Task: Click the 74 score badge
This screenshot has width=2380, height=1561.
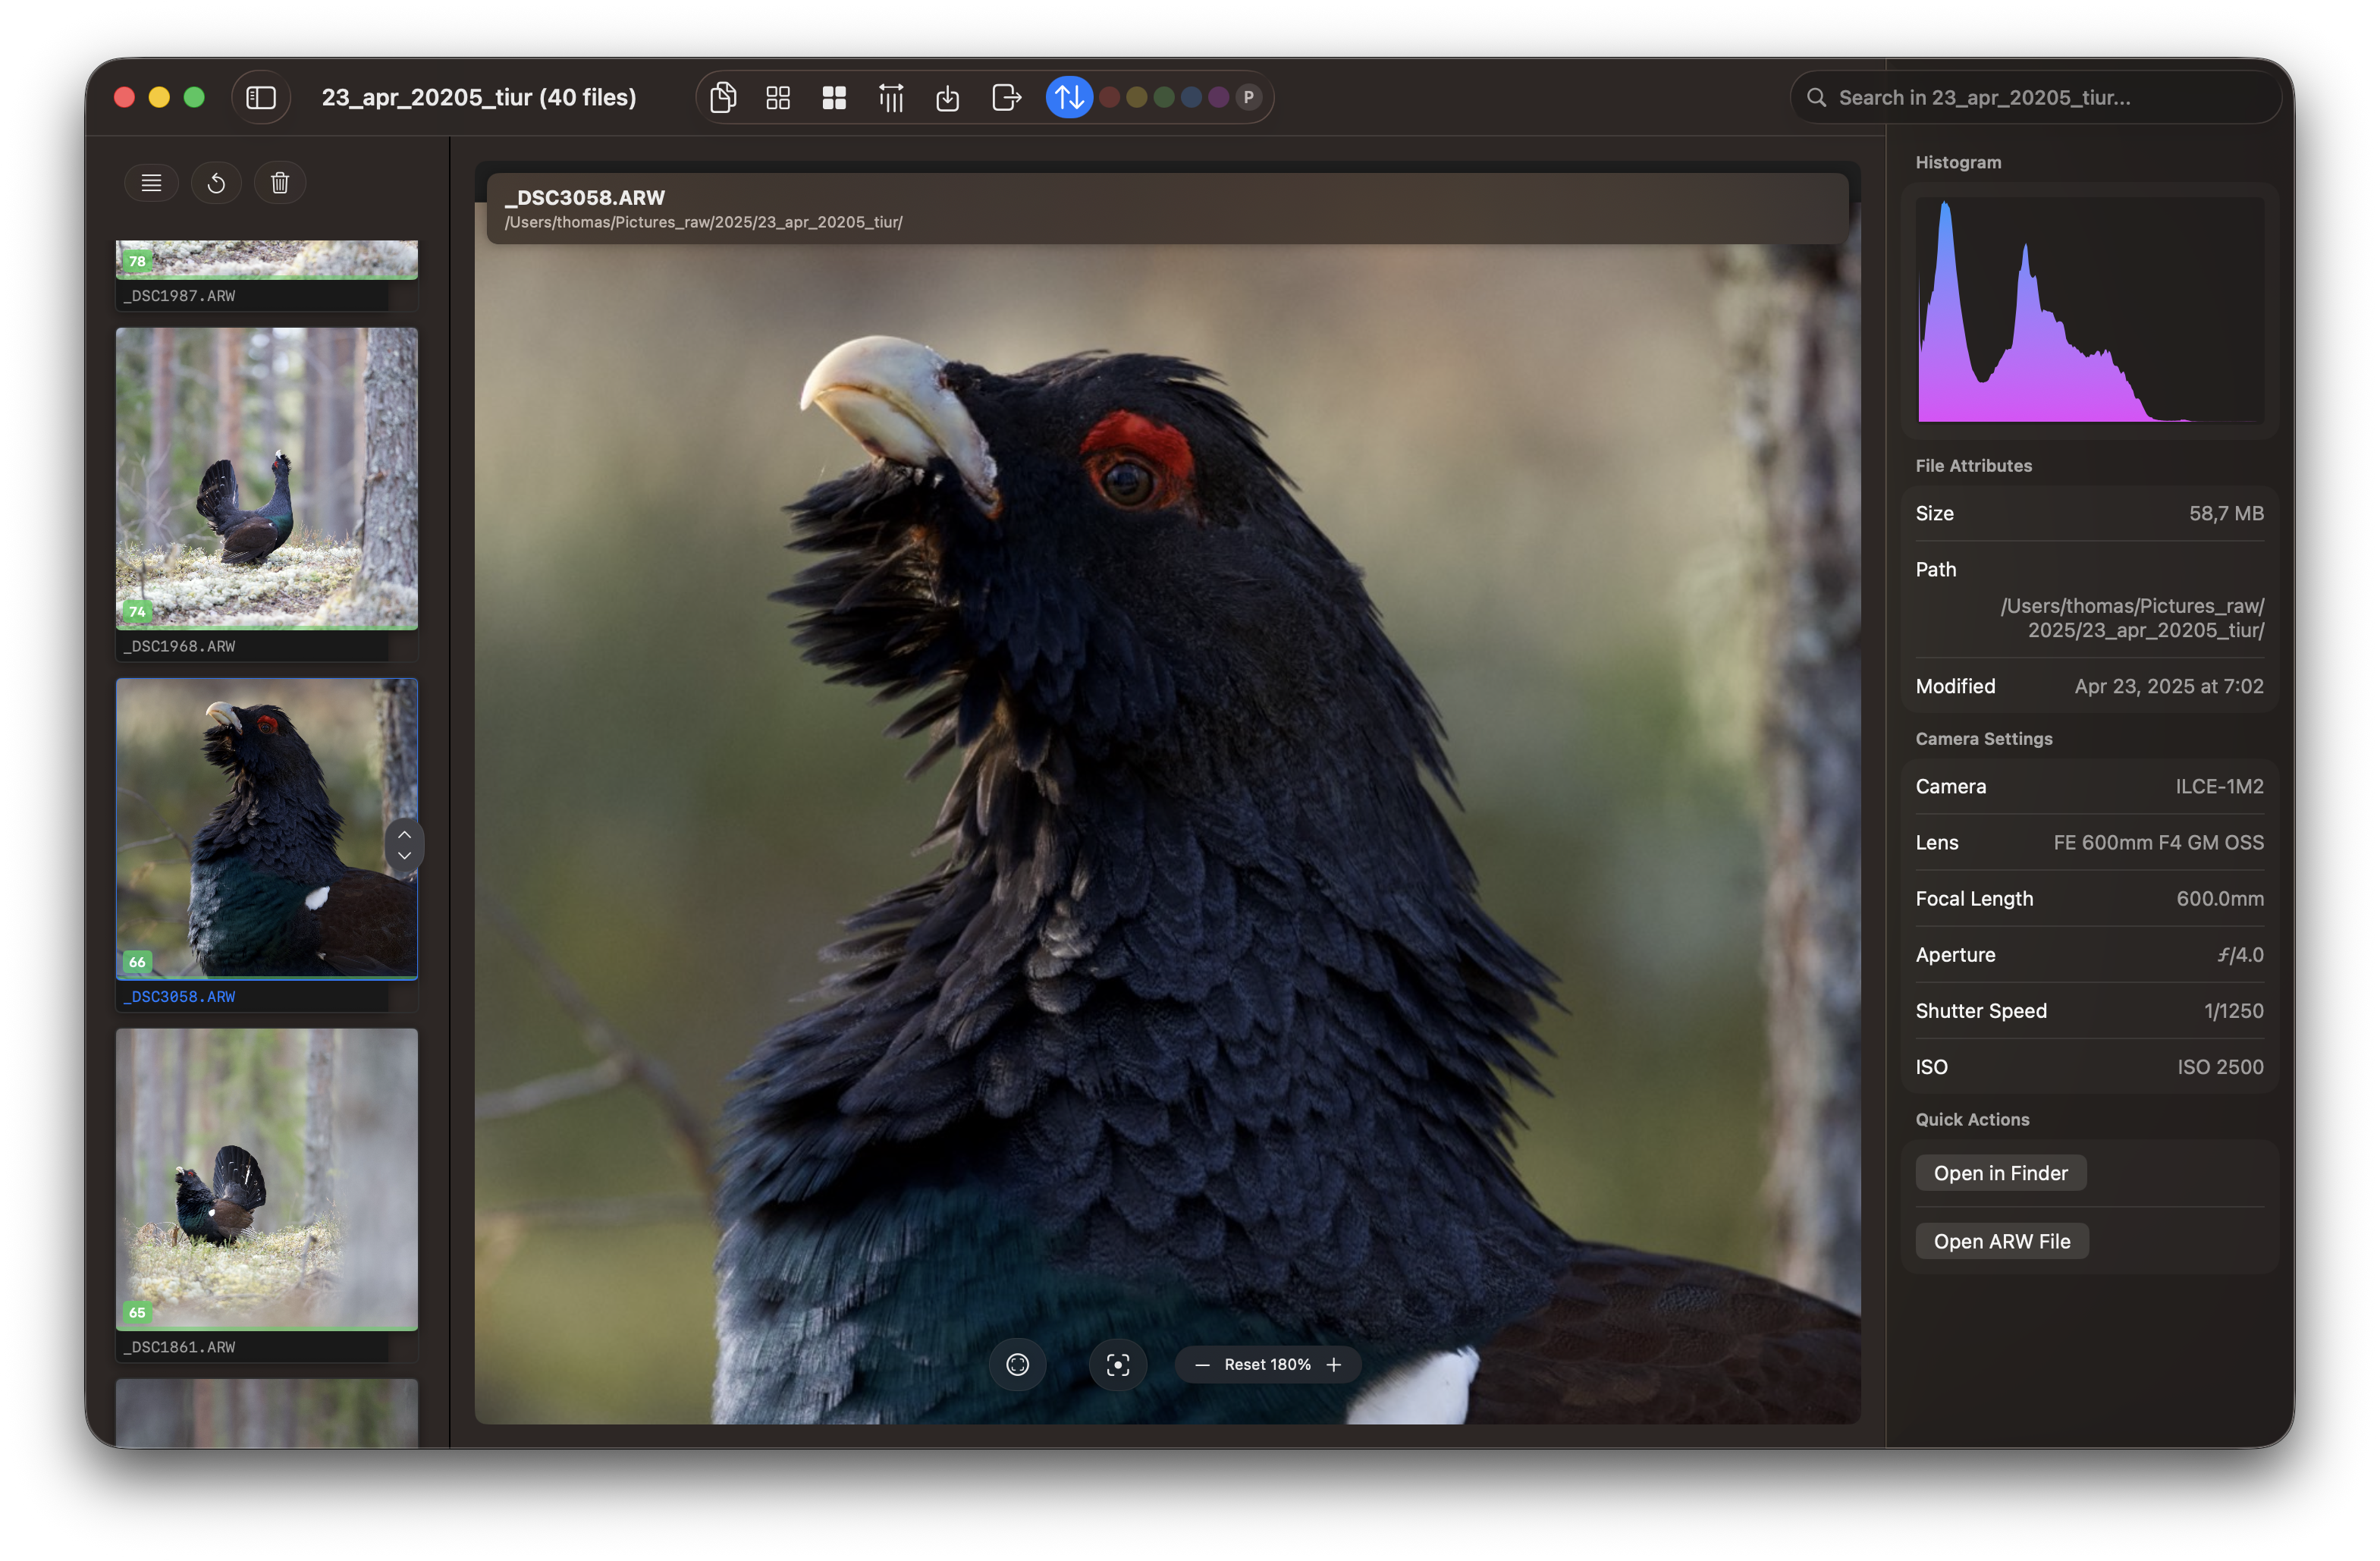Action: 137,611
